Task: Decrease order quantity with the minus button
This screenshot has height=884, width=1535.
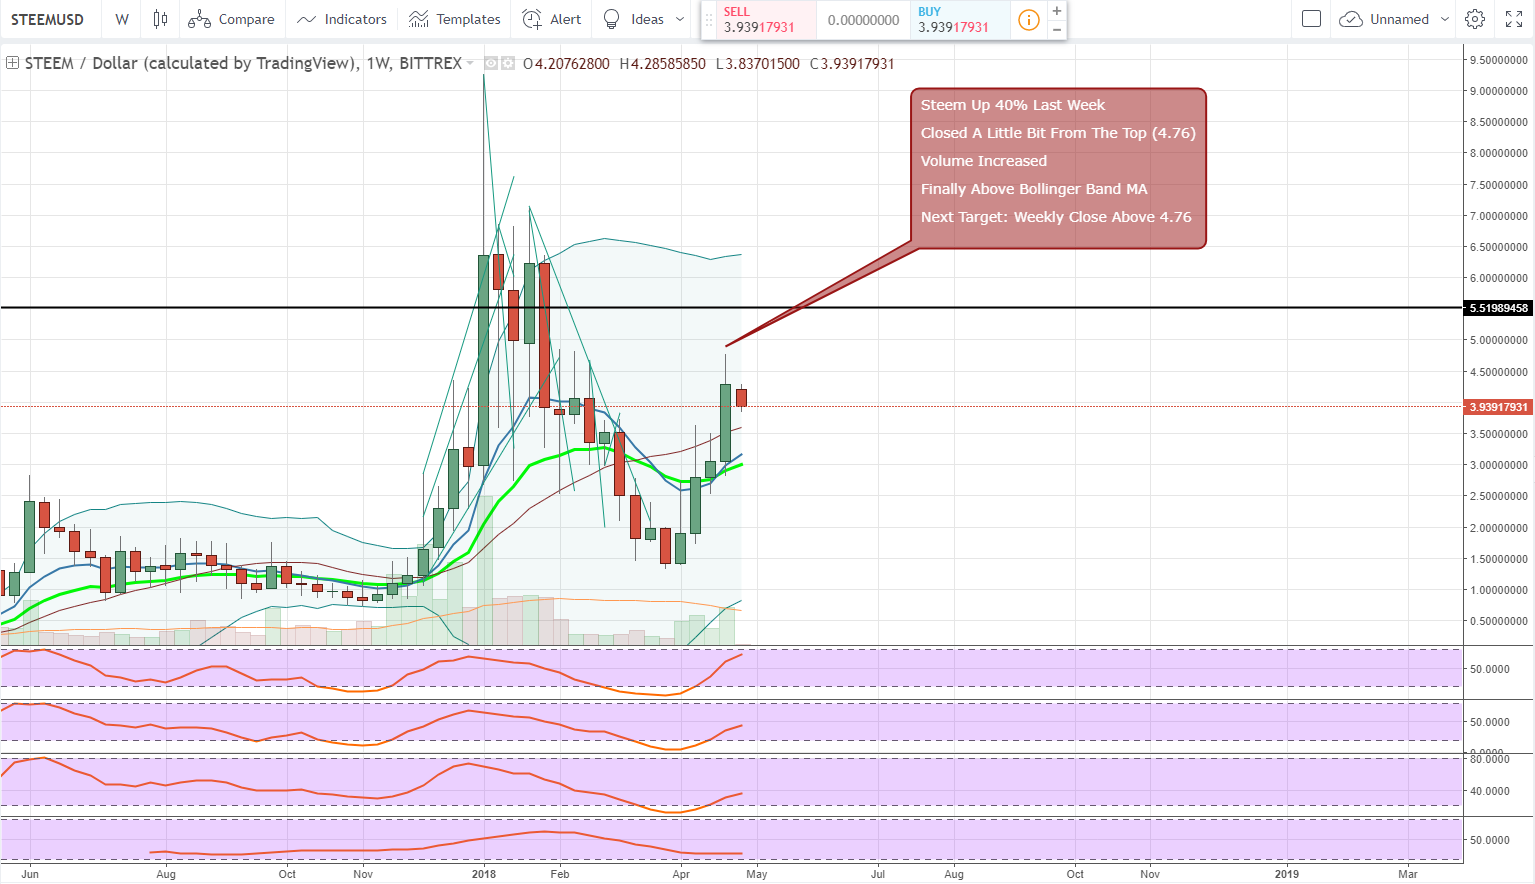Action: pos(1057,29)
